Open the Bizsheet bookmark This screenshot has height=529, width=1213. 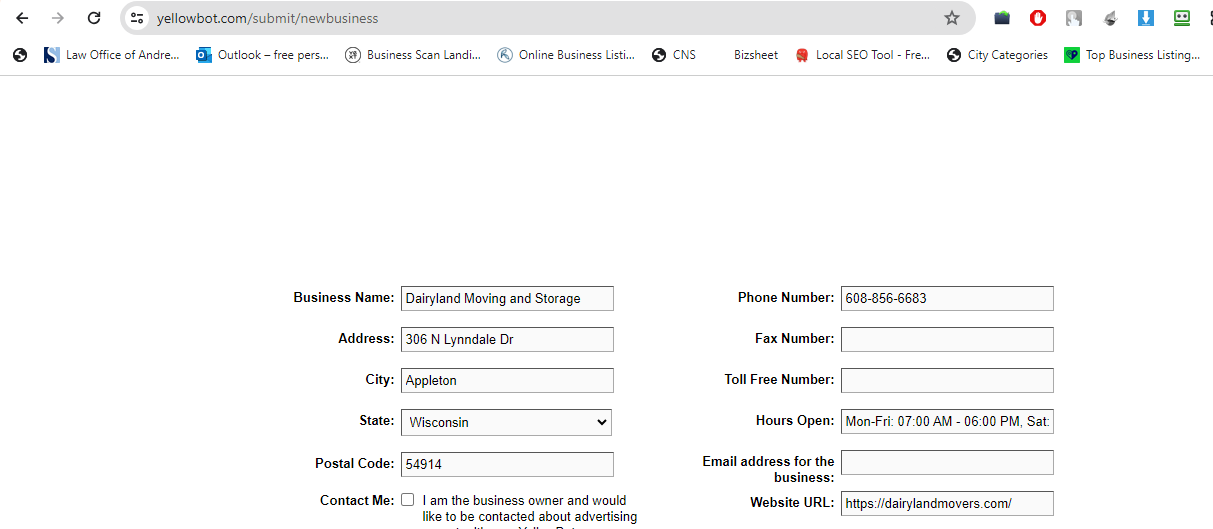[x=755, y=55]
